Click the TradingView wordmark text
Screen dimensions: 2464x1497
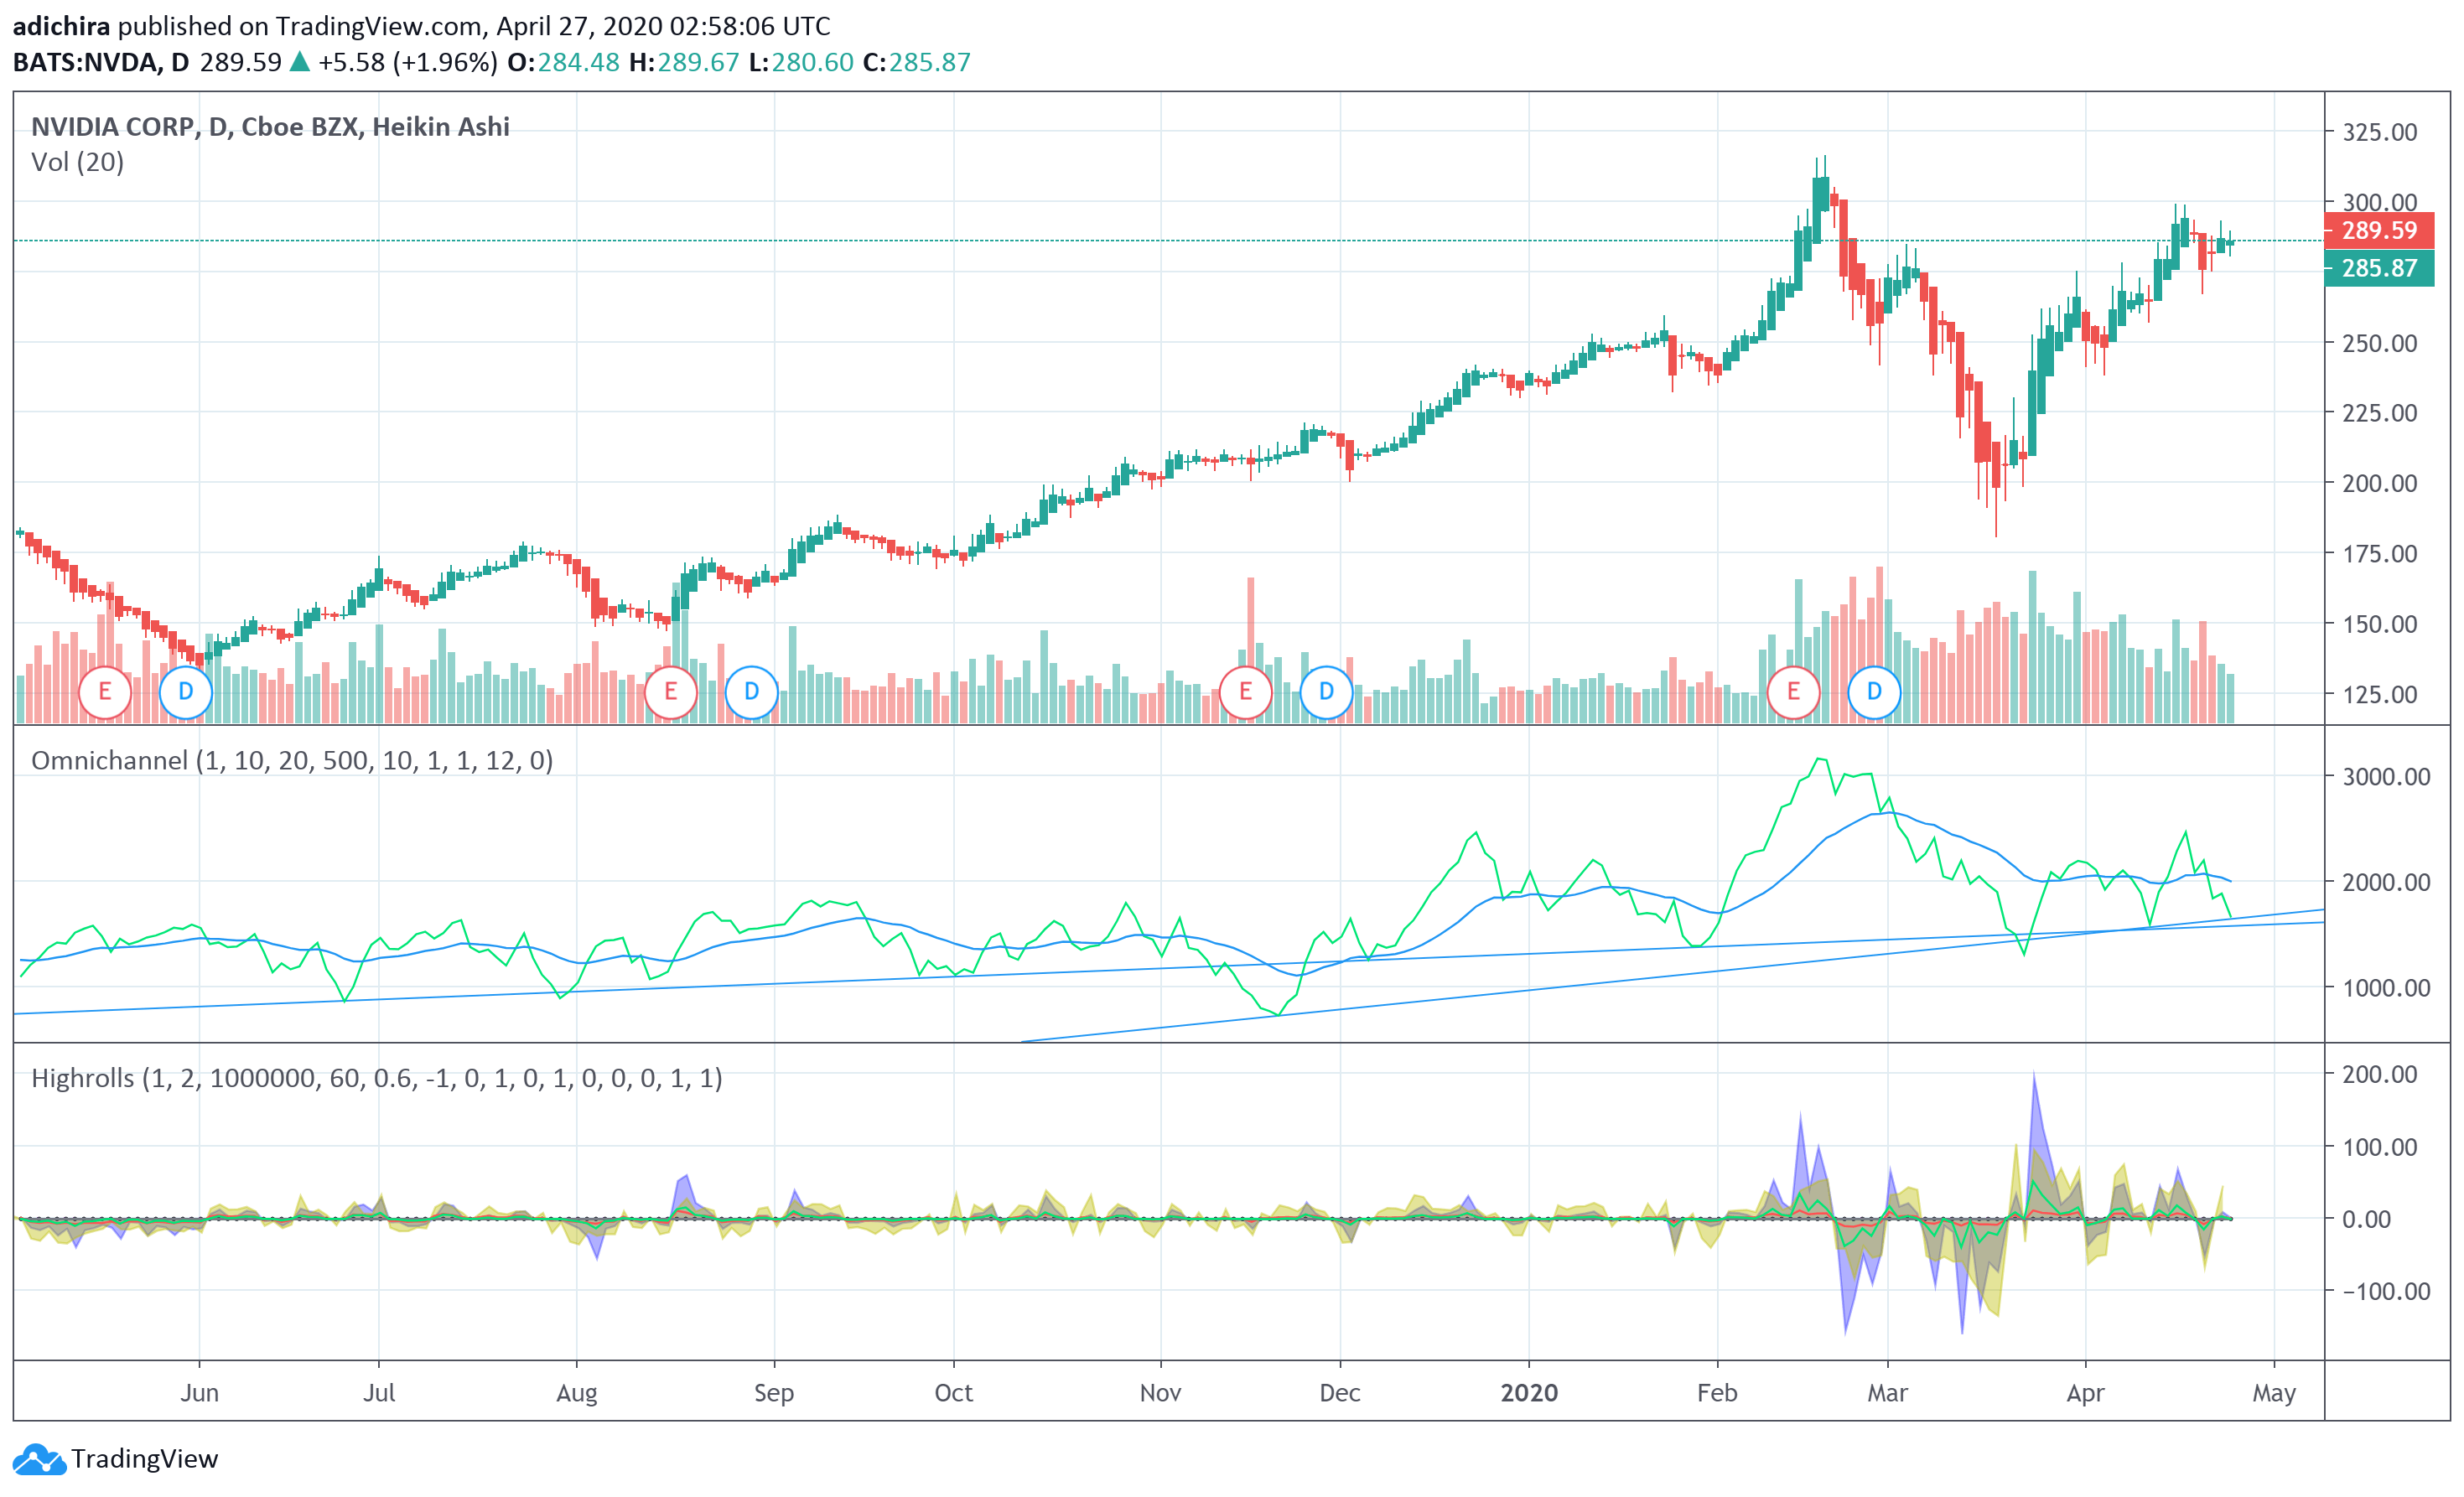pyautogui.click(x=145, y=1459)
